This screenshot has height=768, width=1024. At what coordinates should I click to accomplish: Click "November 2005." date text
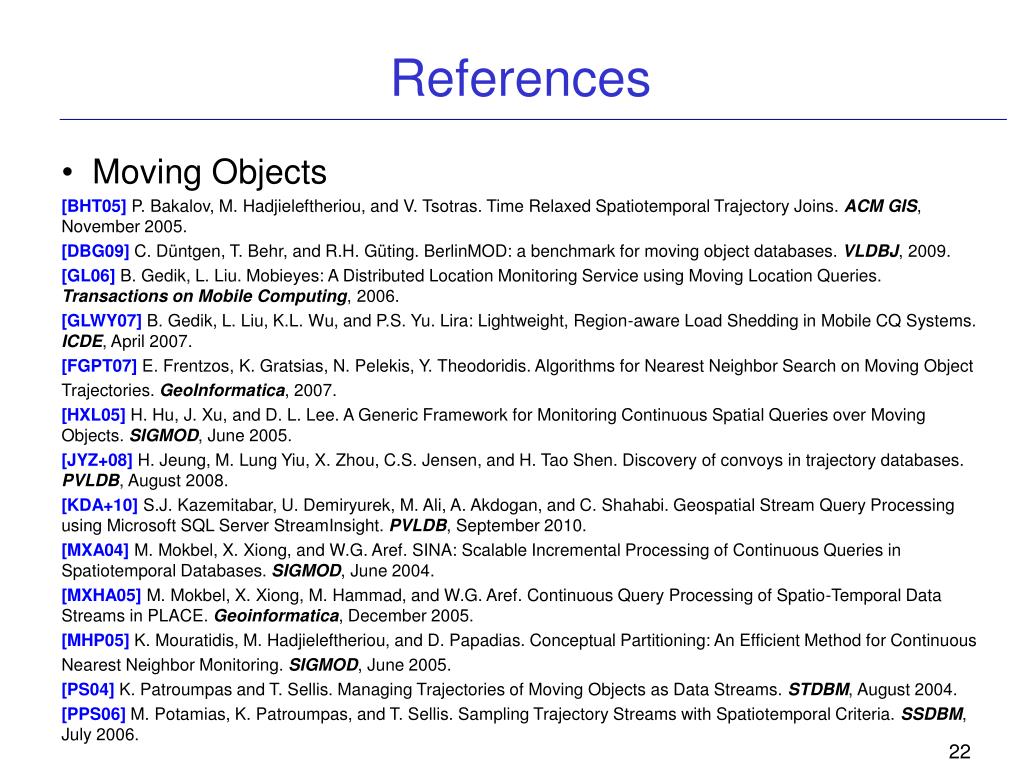click(x=124, y=227)
